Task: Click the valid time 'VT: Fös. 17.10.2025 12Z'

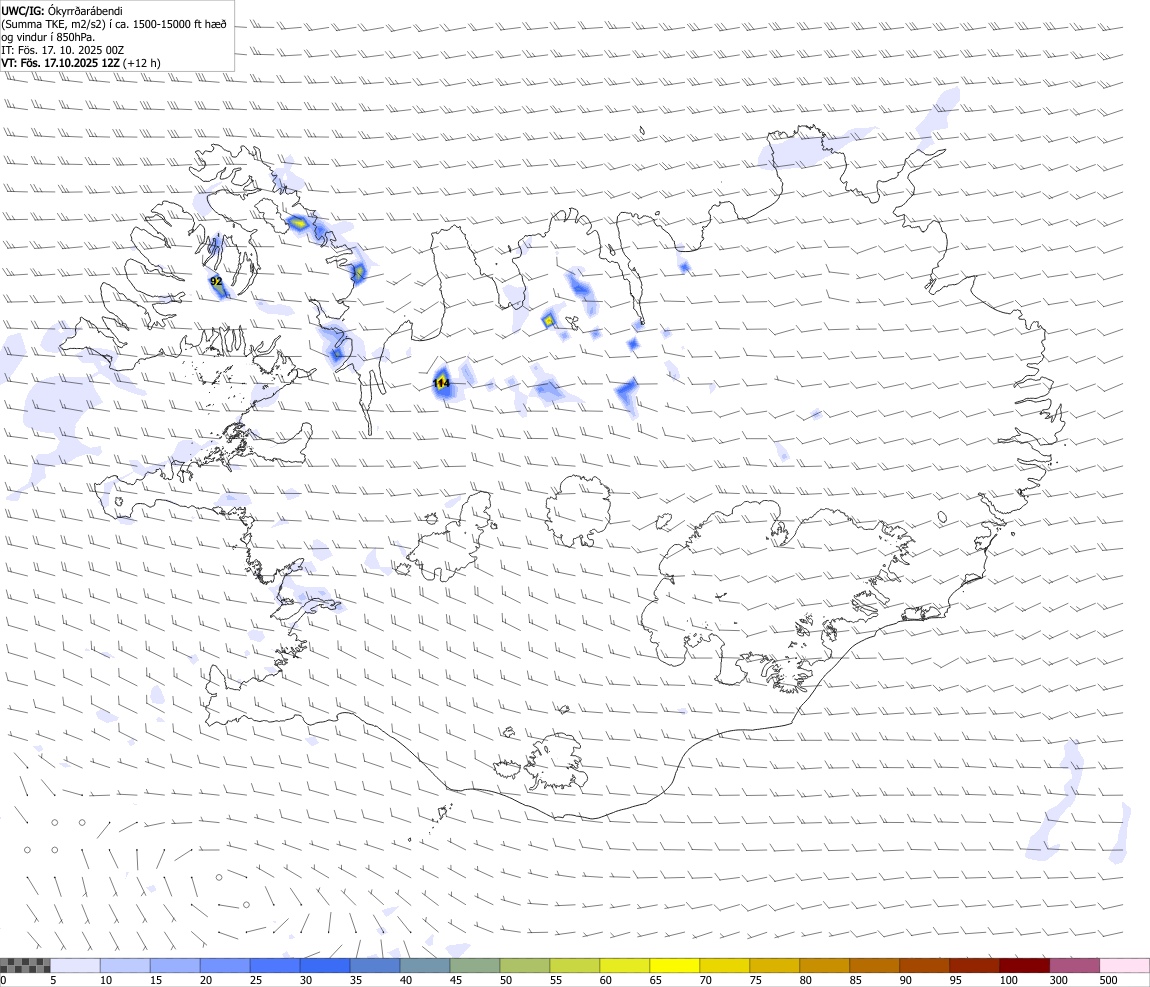Action: [x=60, y=63]
